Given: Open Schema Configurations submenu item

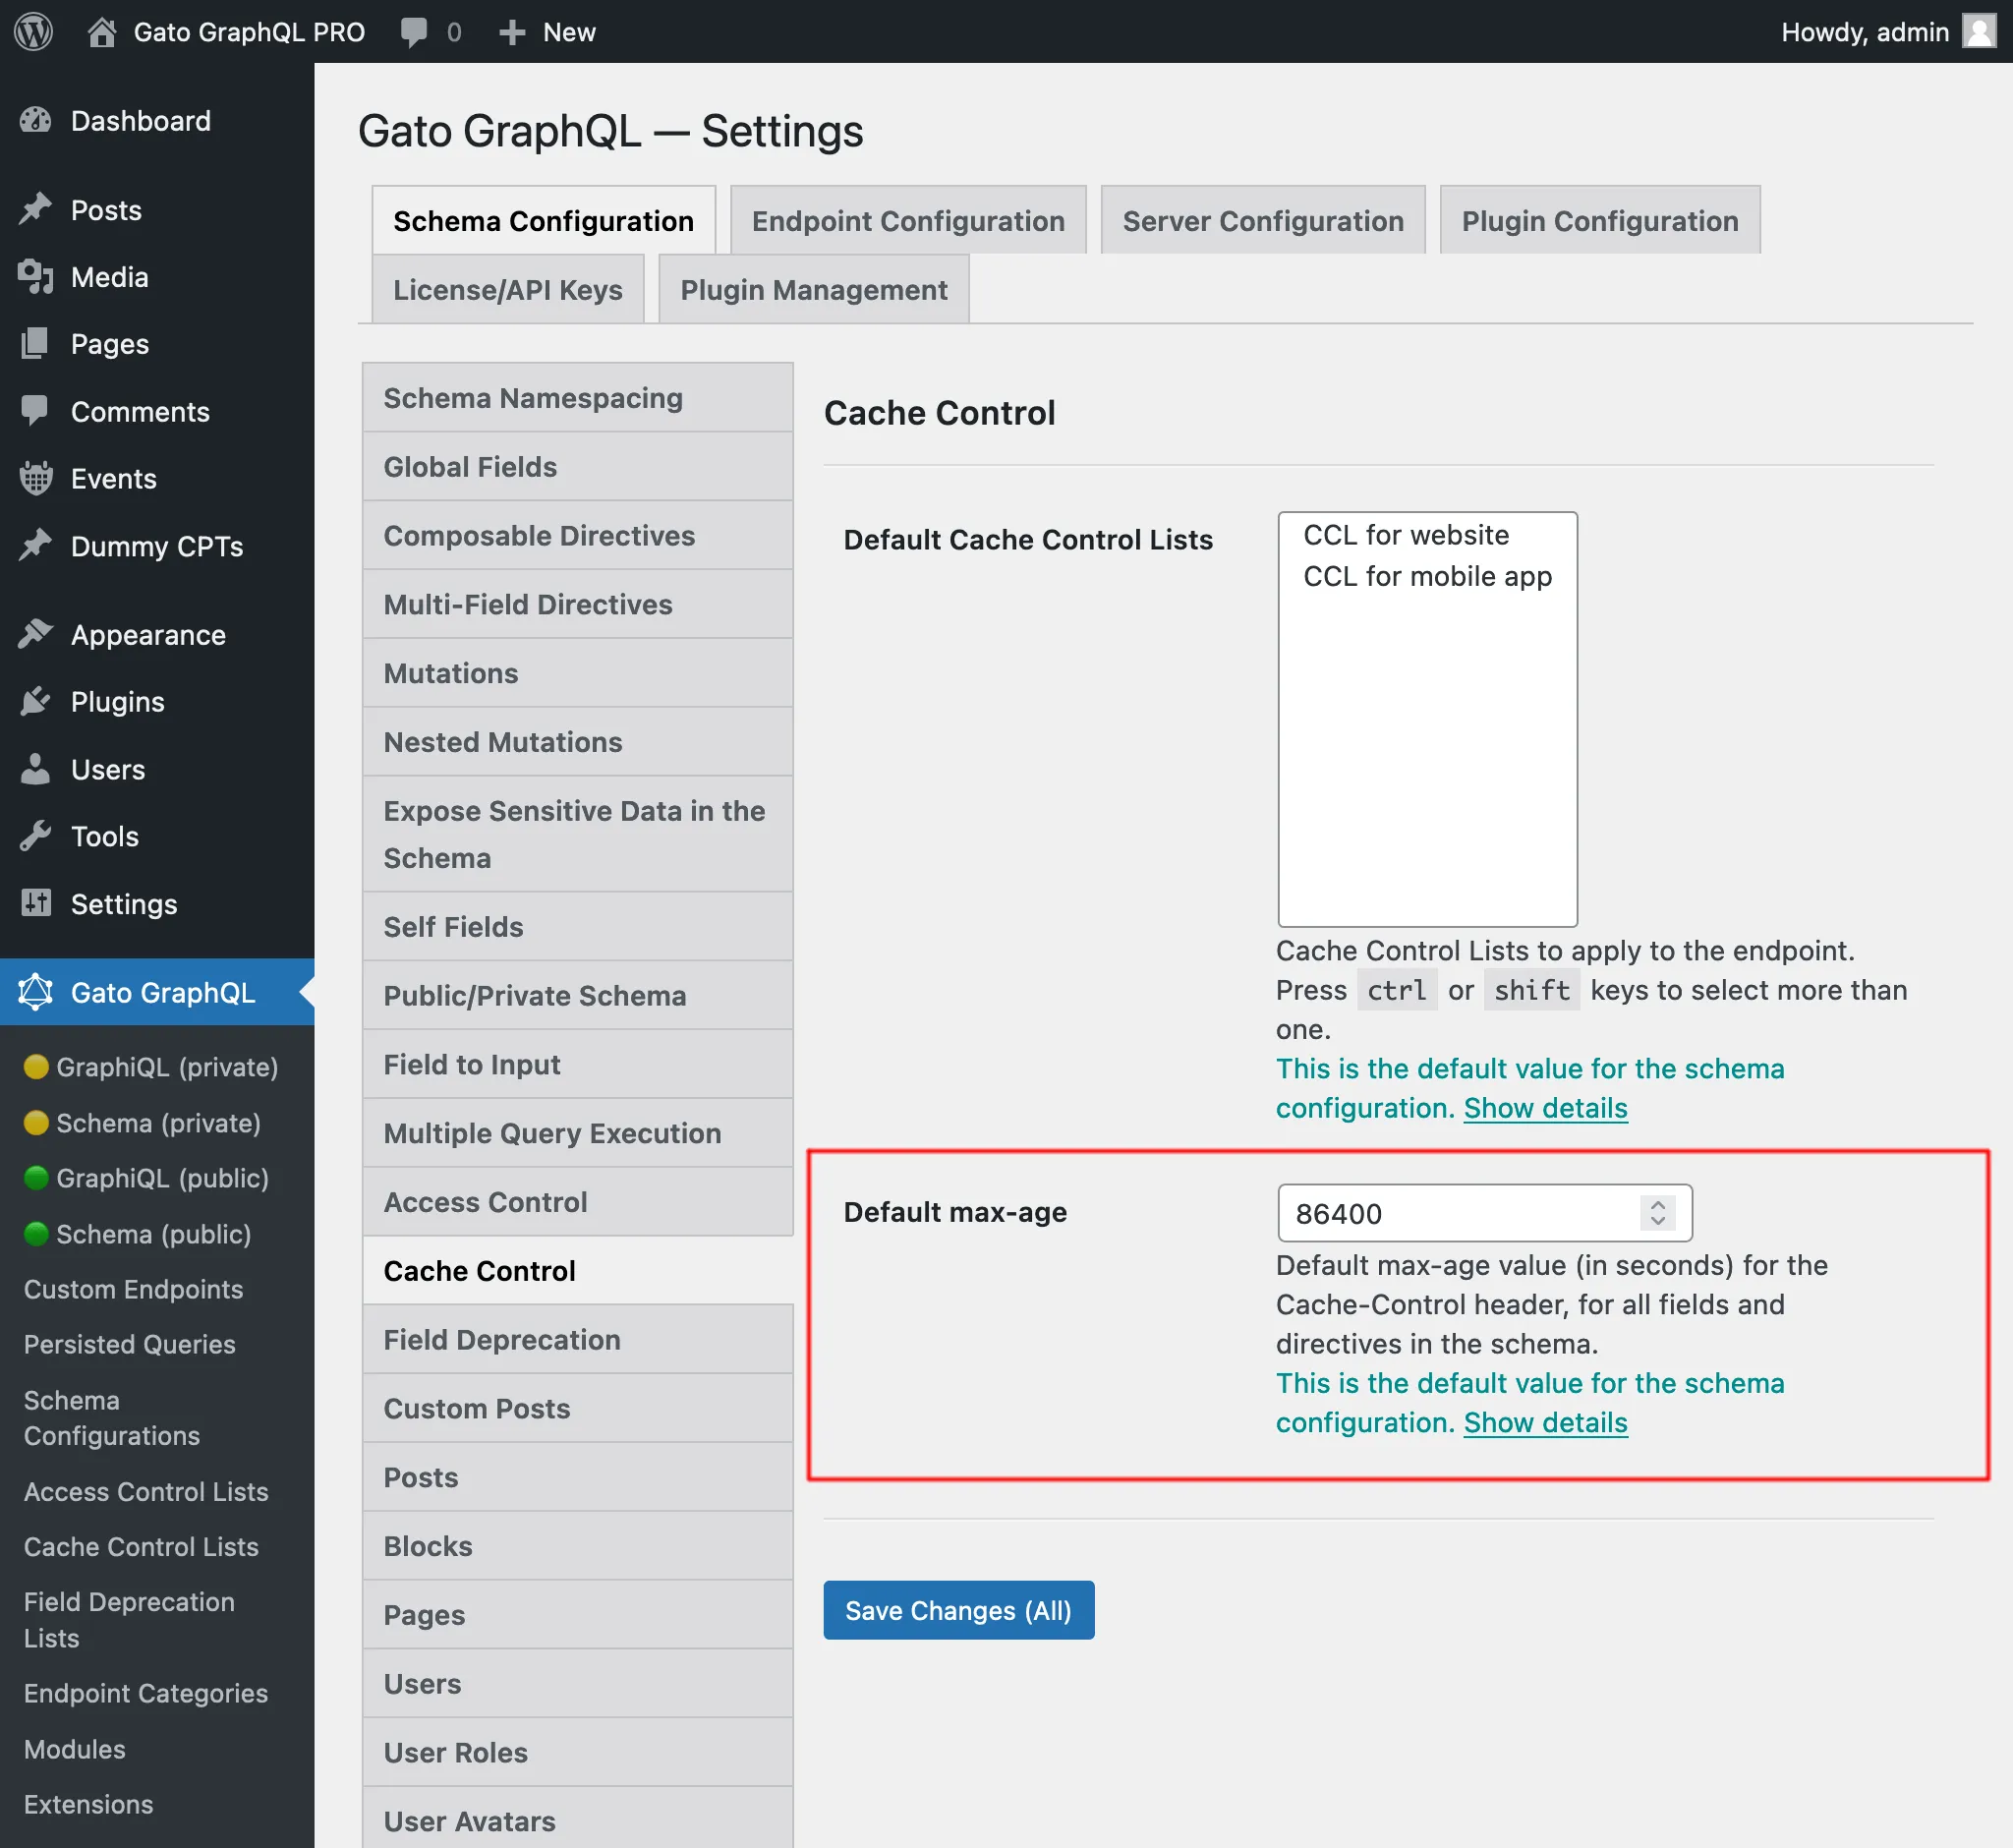Looking at the screenshot, I should click(x=112, y=1418).
